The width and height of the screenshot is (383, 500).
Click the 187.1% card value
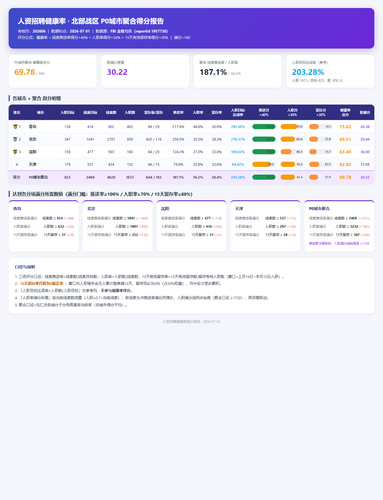coord(213,72)
